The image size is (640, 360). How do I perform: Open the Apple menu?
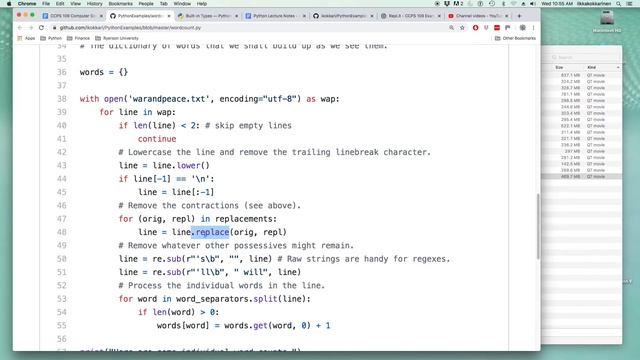click(x=9, y=4)
